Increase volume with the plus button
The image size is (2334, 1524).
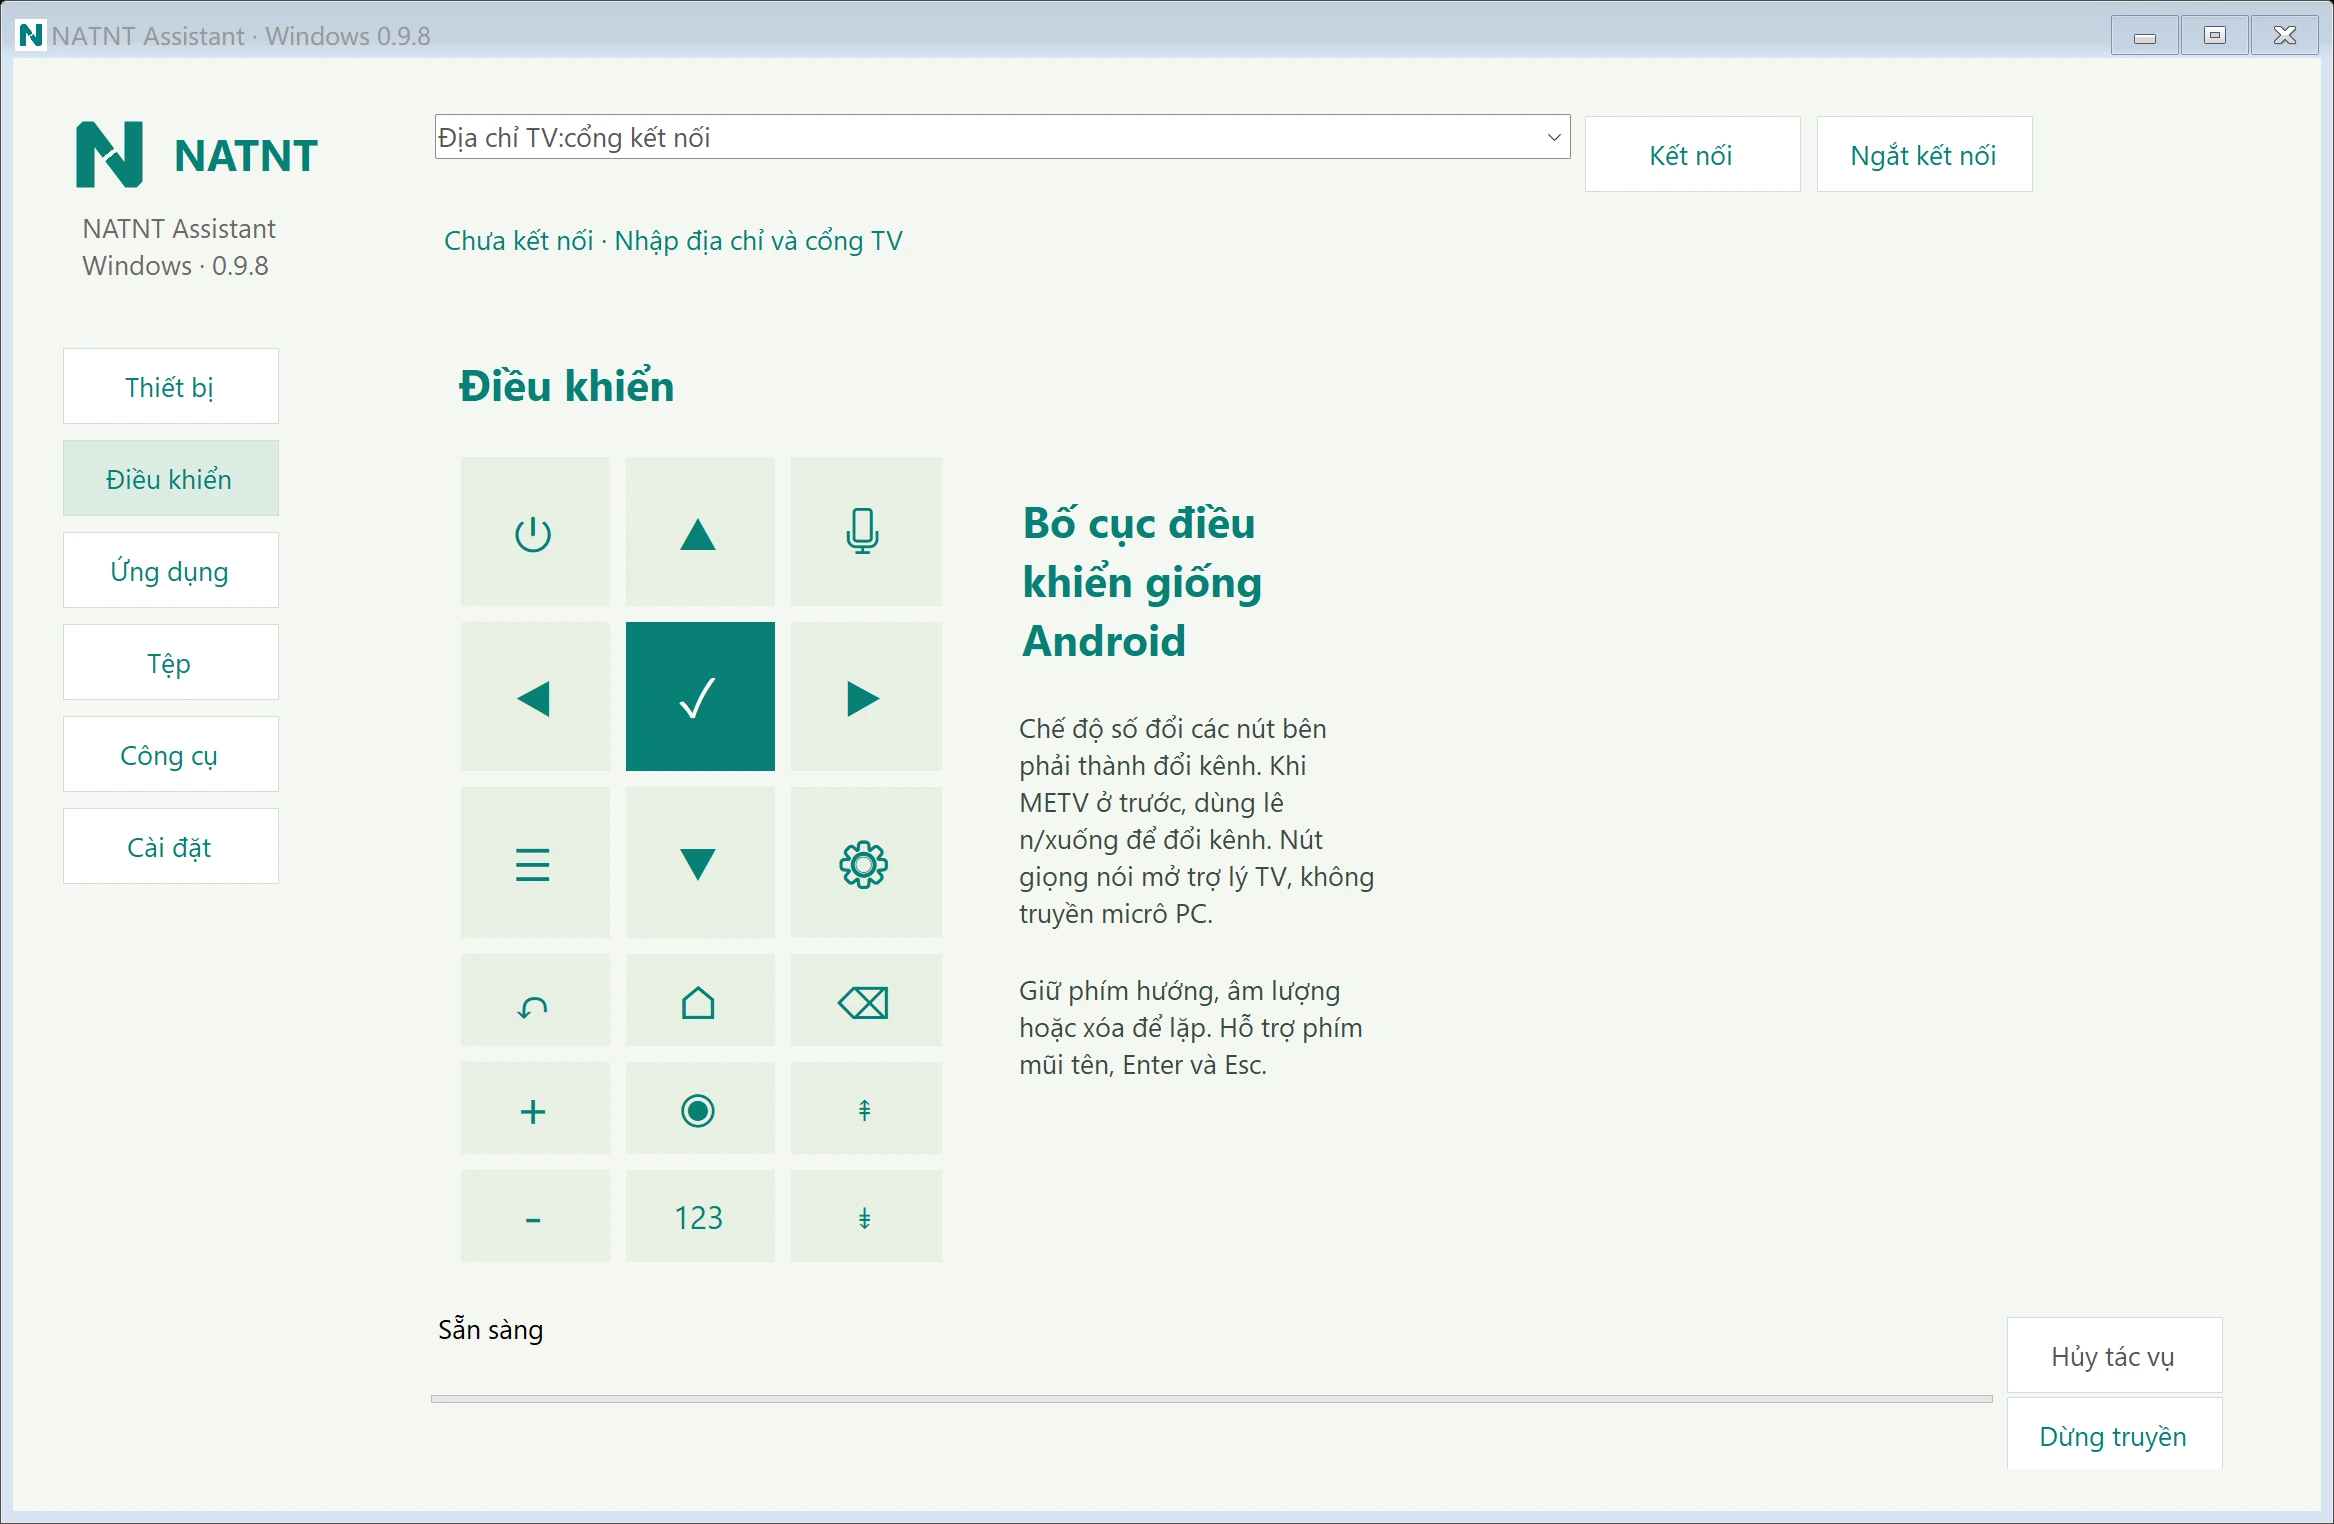click(534, 1108)
